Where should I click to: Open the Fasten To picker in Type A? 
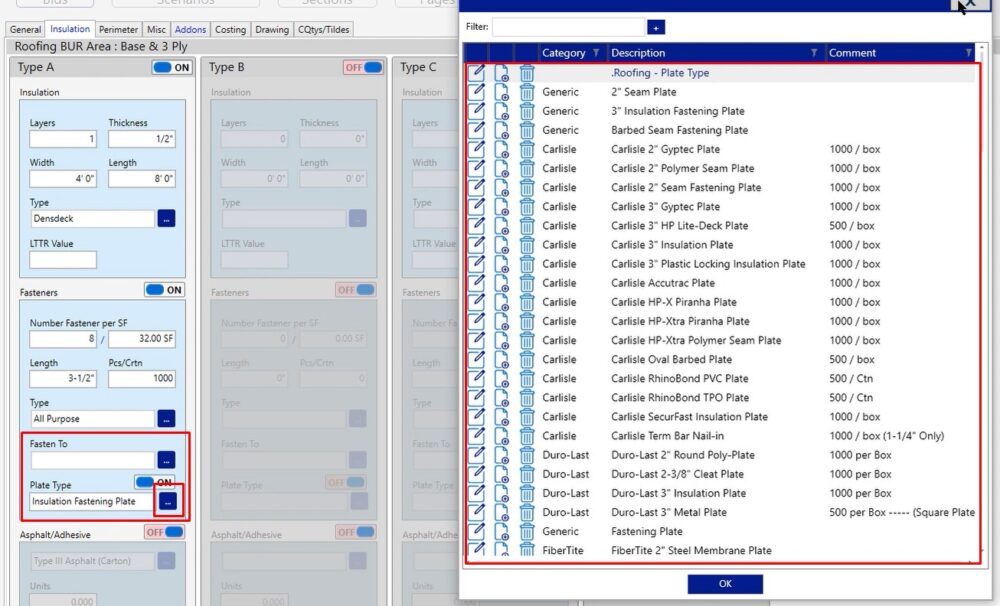[166, 460]
